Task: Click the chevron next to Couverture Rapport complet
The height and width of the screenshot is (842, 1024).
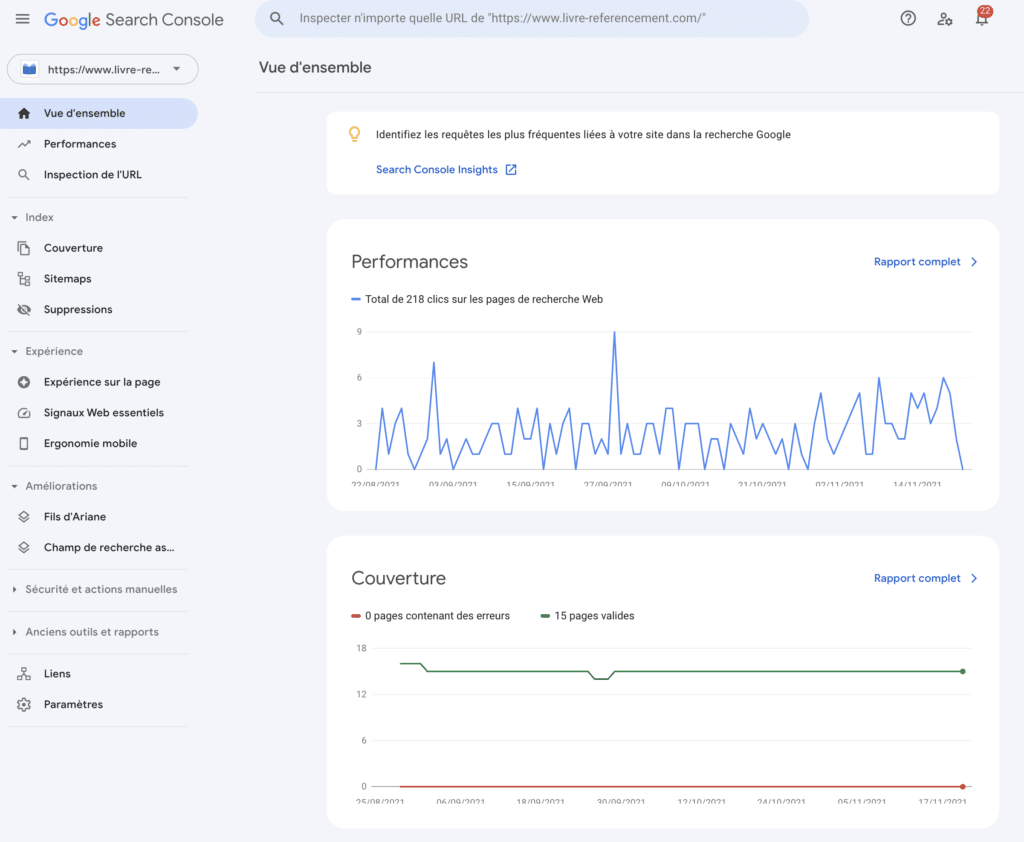Action: (974, 579)
